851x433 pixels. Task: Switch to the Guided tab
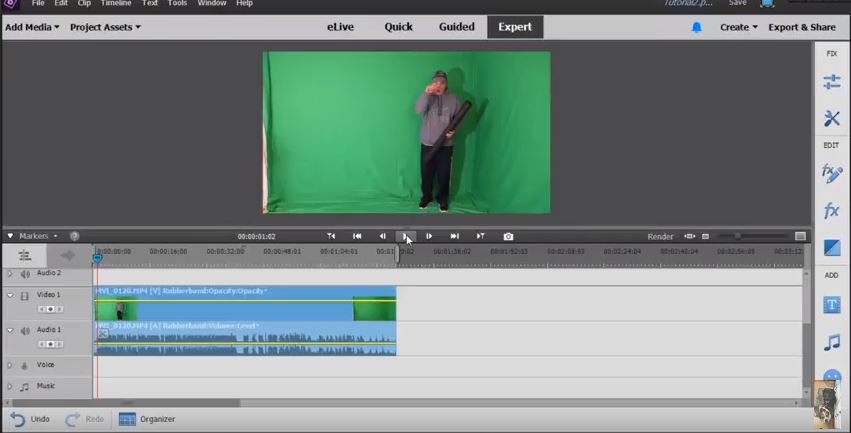(x=456, y=27)
